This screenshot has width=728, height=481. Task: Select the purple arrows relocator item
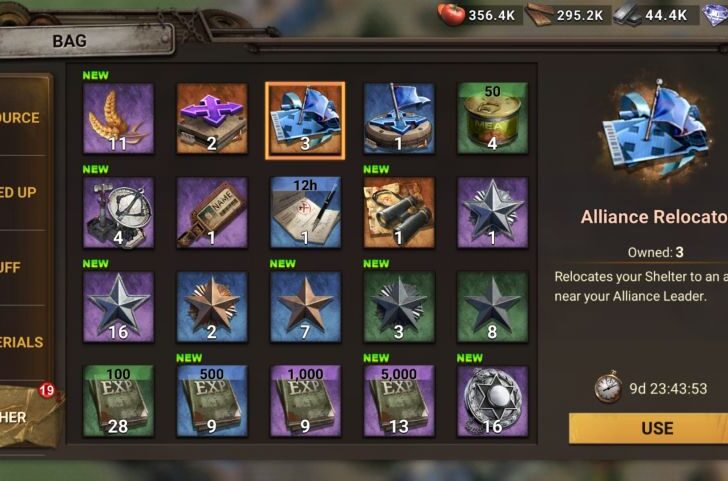(212, 118)
